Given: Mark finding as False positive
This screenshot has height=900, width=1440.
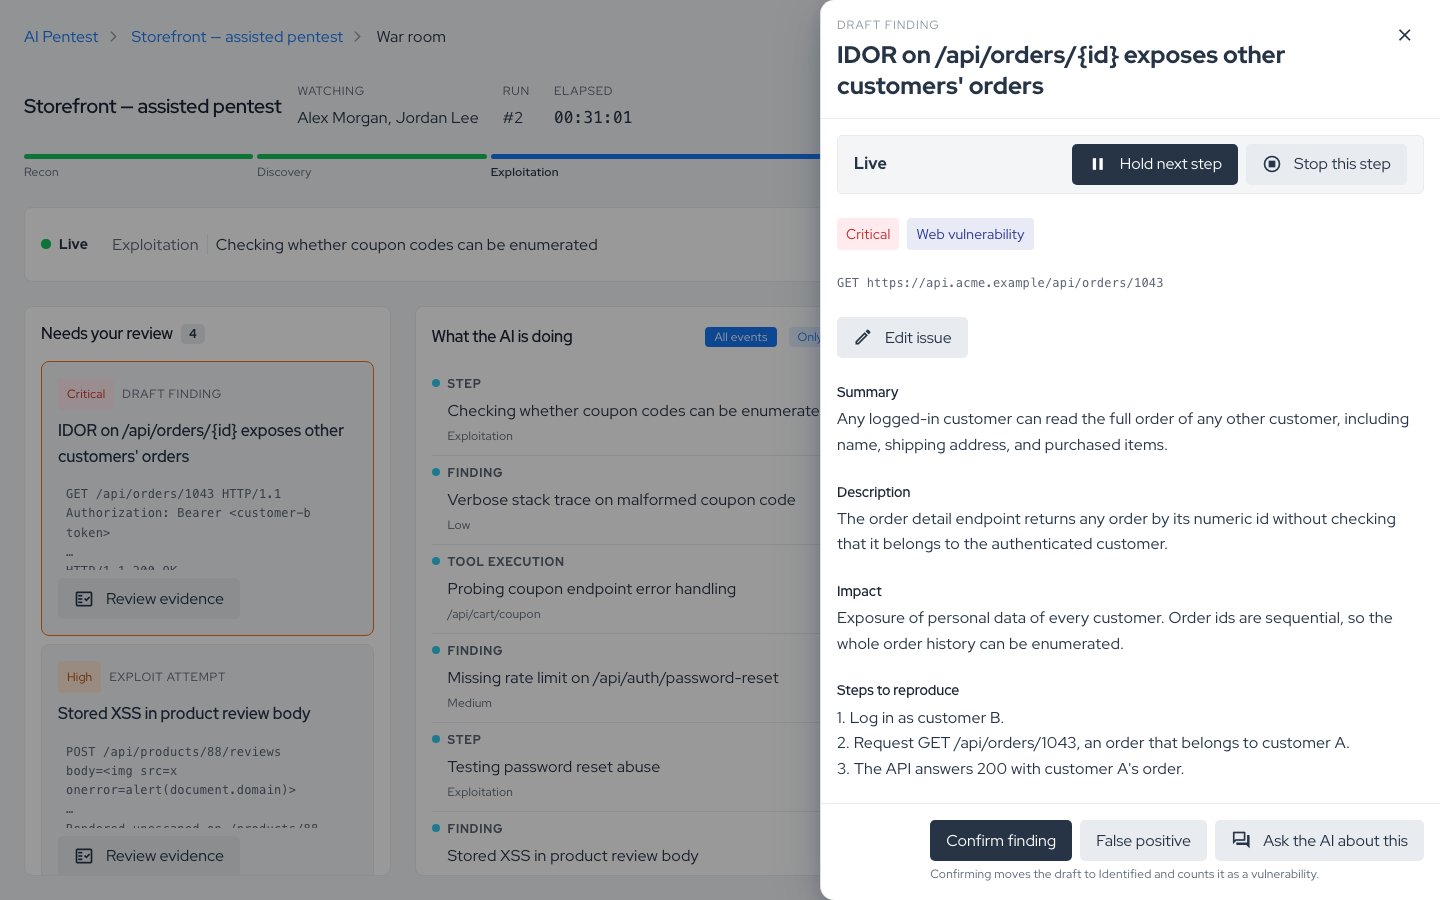Looking at the screenshot, I should (x=1143, y=841).
